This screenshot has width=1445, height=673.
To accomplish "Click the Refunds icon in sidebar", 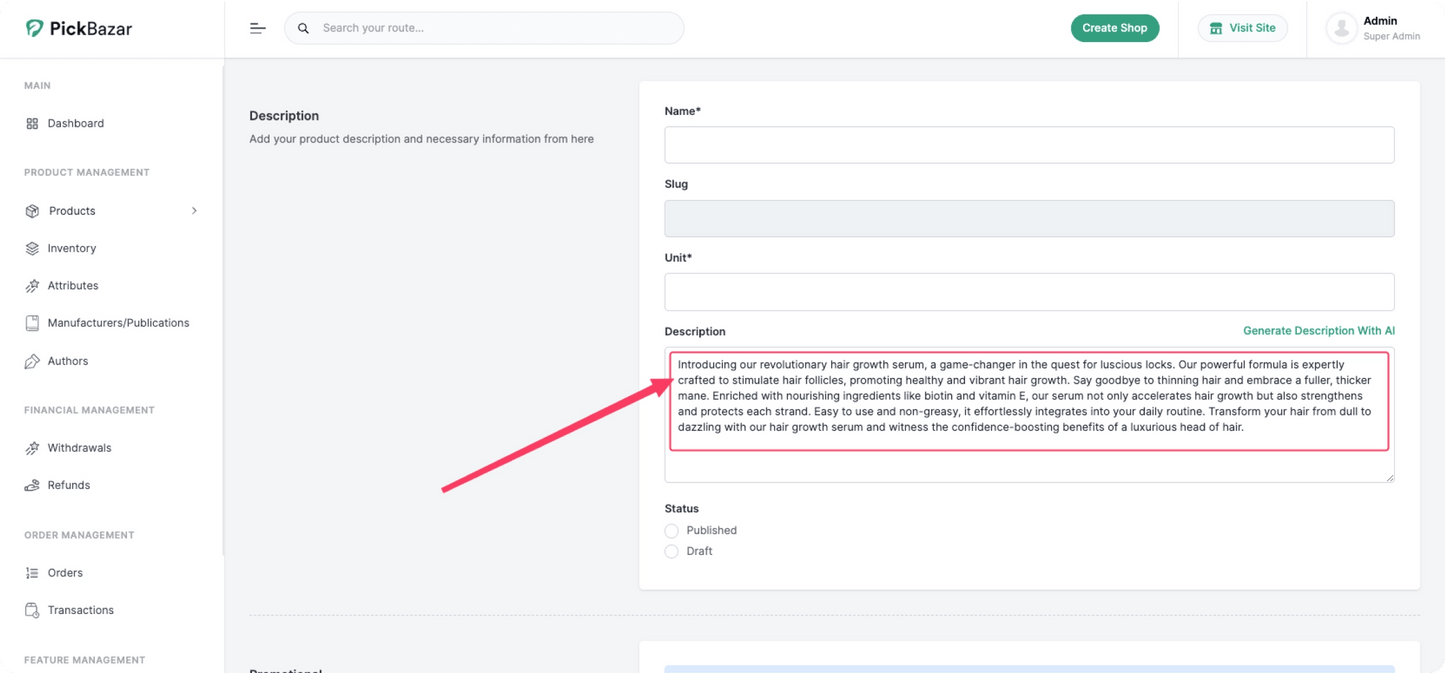I will click(32, 485).
